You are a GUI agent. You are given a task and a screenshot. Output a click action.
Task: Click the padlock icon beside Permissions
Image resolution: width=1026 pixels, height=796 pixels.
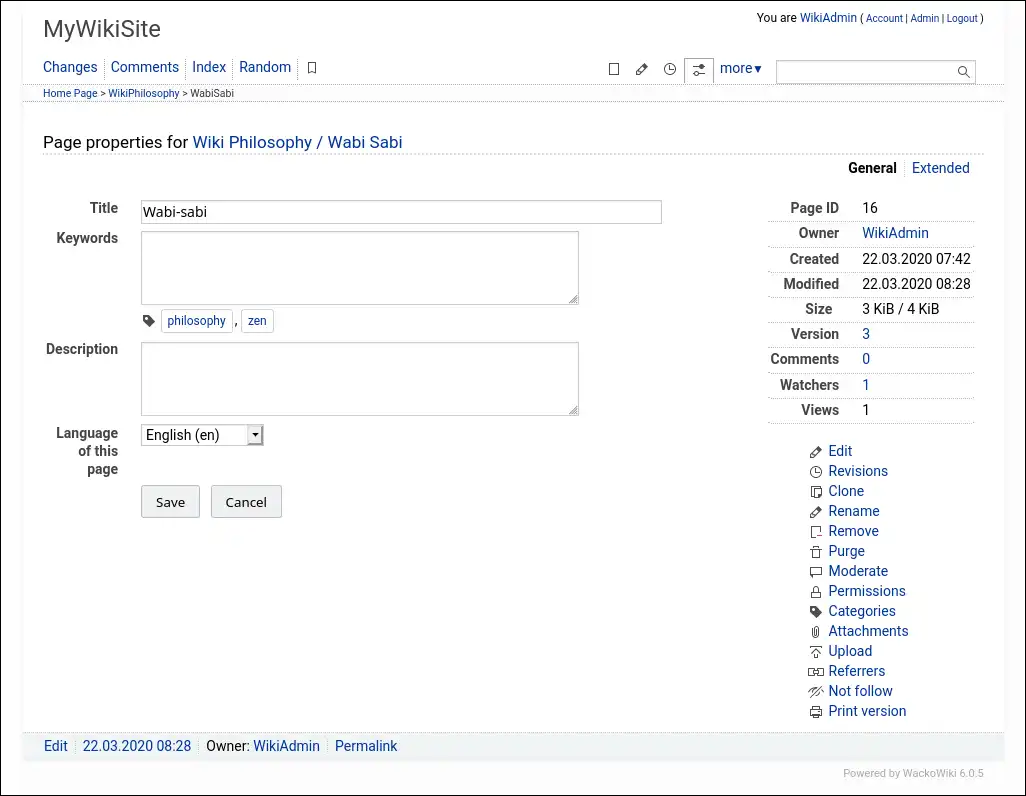(x=816, y=592)
